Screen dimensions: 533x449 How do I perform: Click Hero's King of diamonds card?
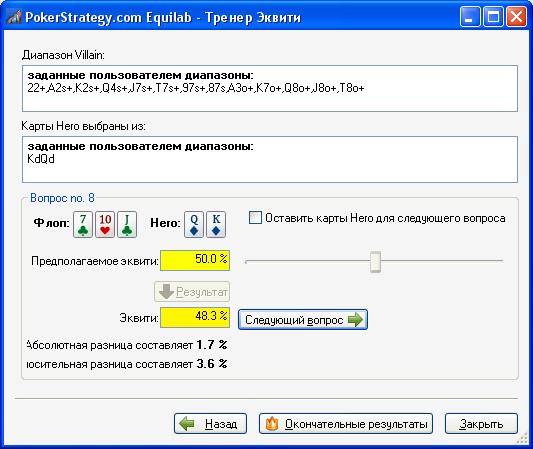216,224
